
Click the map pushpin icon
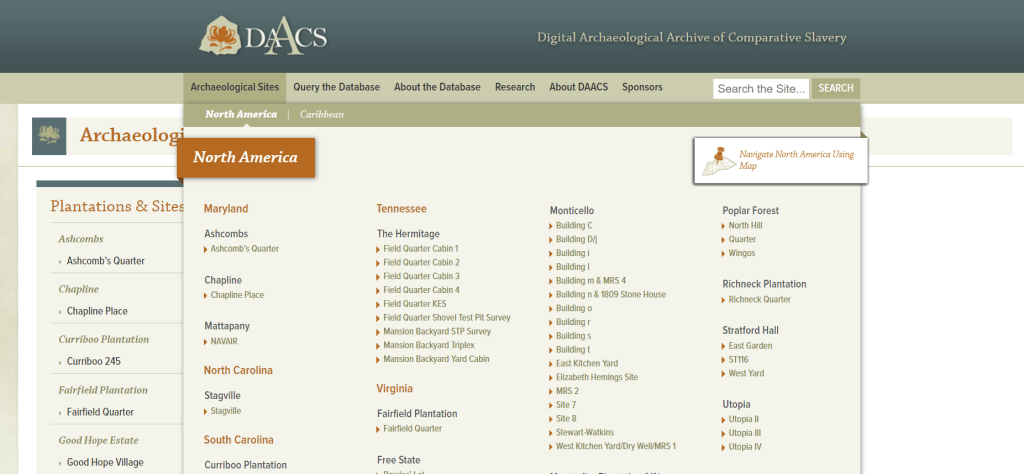(718, 158)
